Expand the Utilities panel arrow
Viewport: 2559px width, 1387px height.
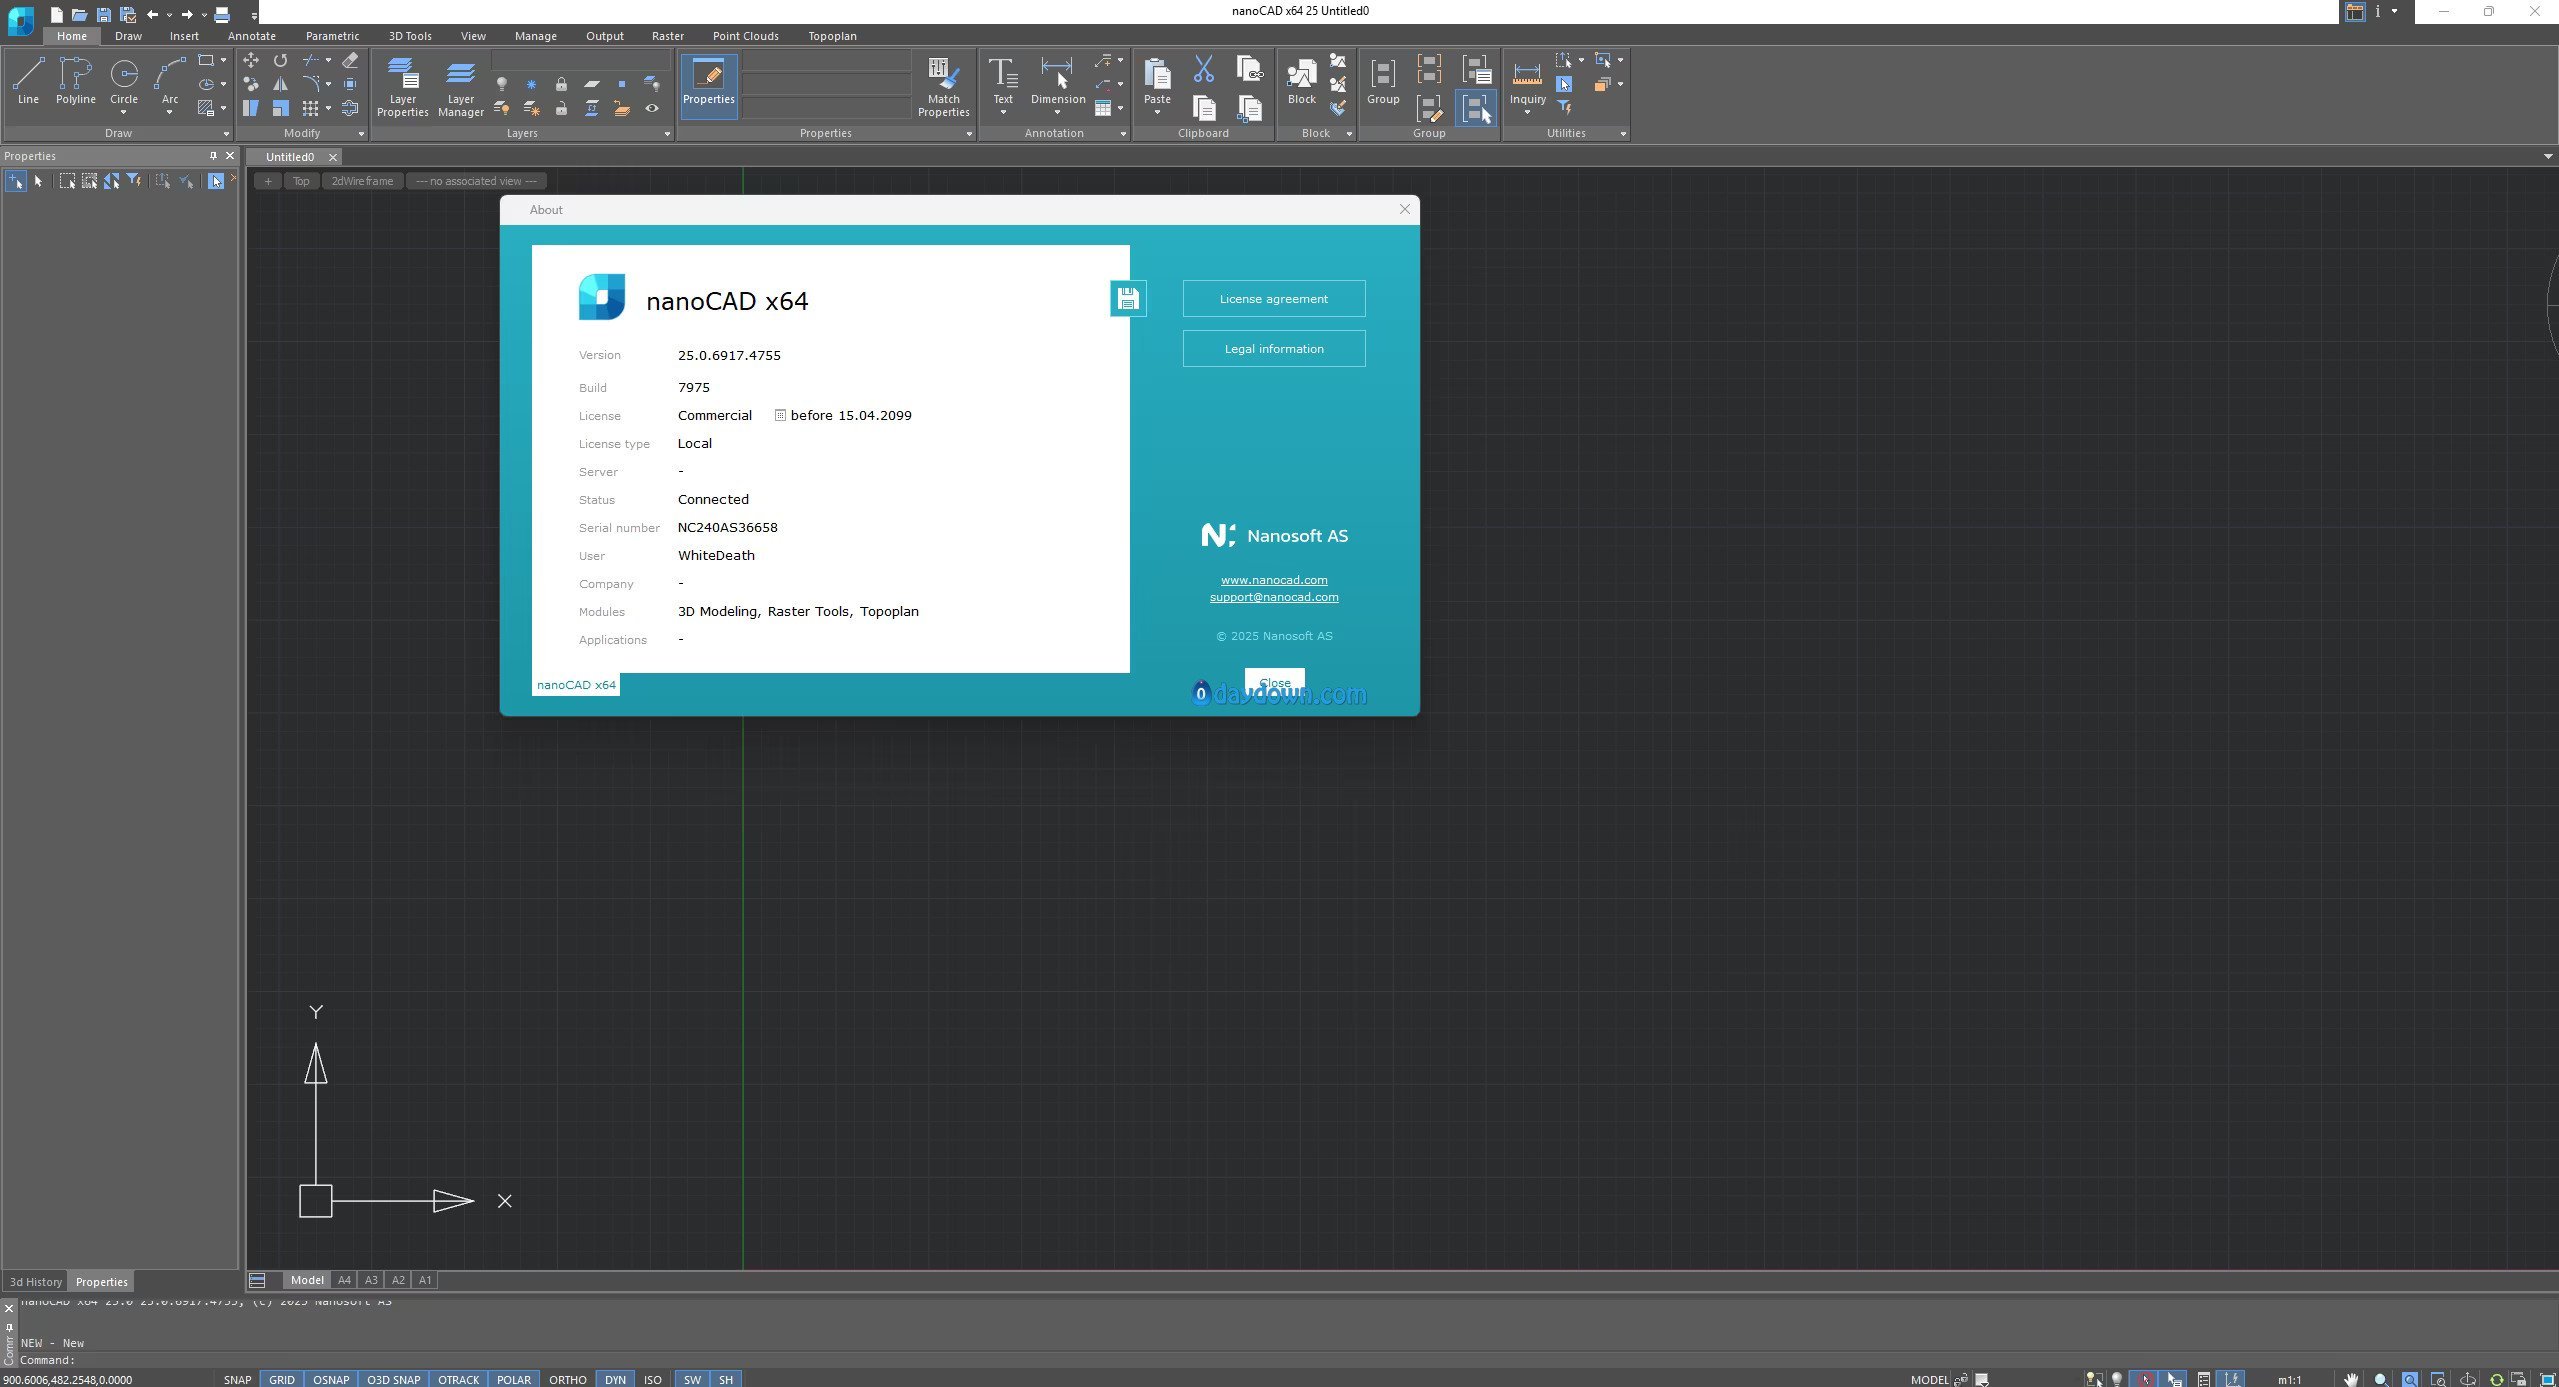pyautogui.click(x=1623, y=134)
